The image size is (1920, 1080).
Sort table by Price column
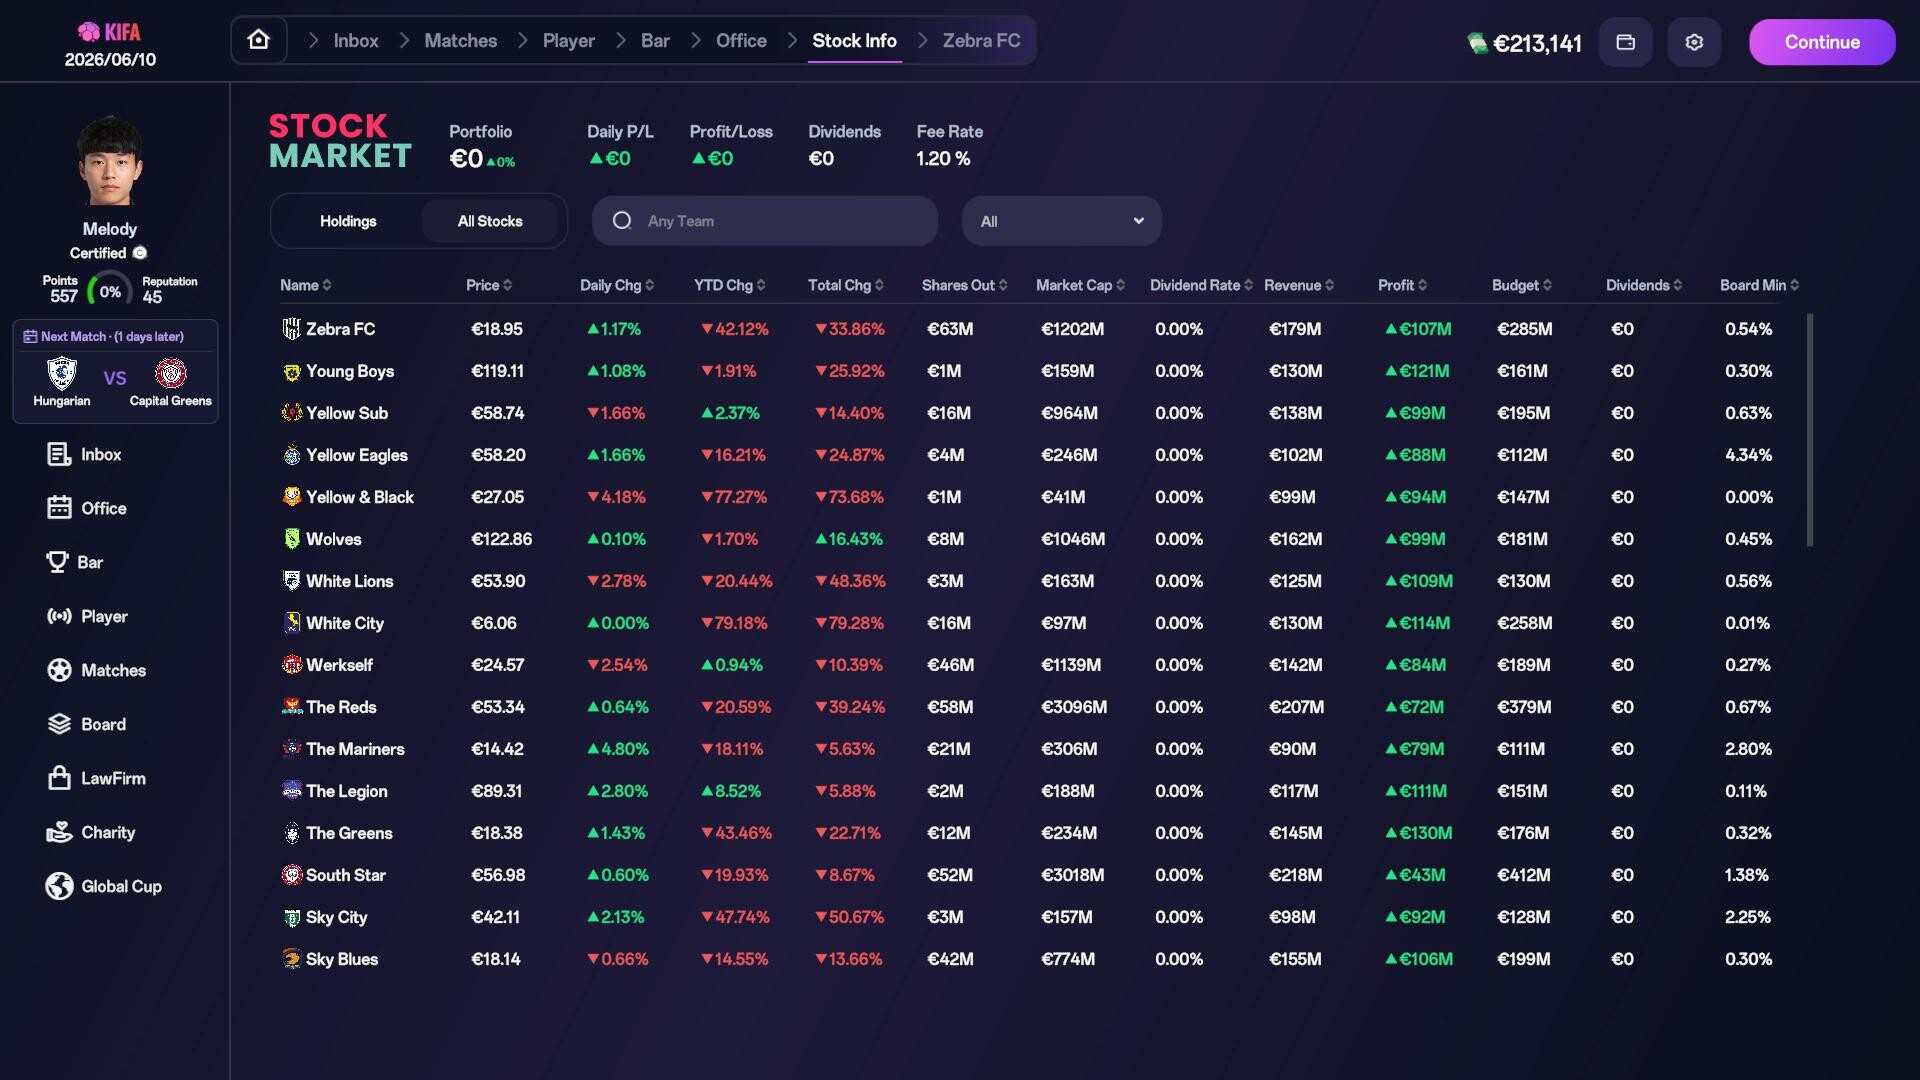pyautogui.click(x=489, y=285)
